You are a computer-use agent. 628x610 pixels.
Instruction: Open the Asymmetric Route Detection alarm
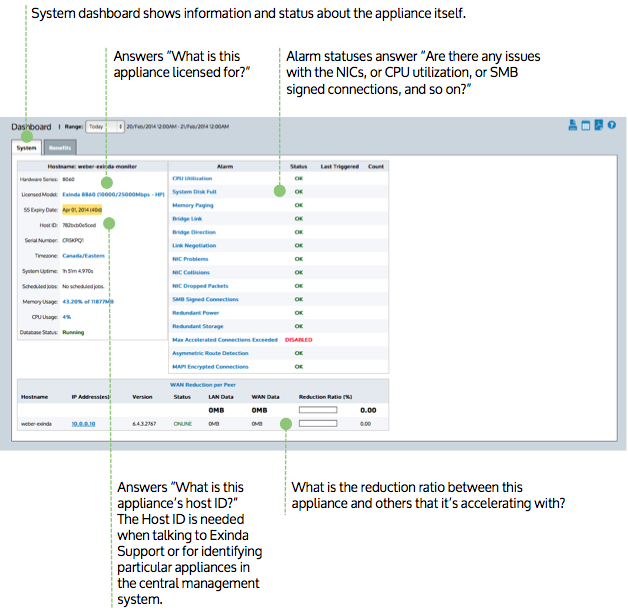click(210, 353)
